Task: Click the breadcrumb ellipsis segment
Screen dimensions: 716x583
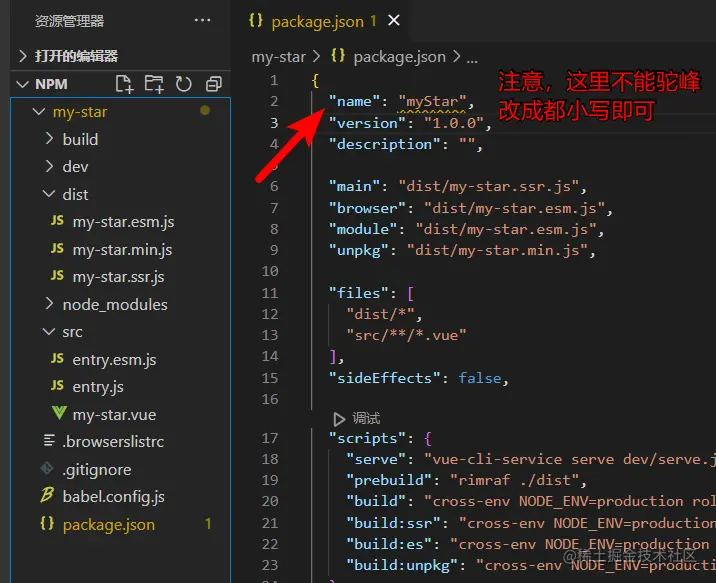Action: coord(472,59)
